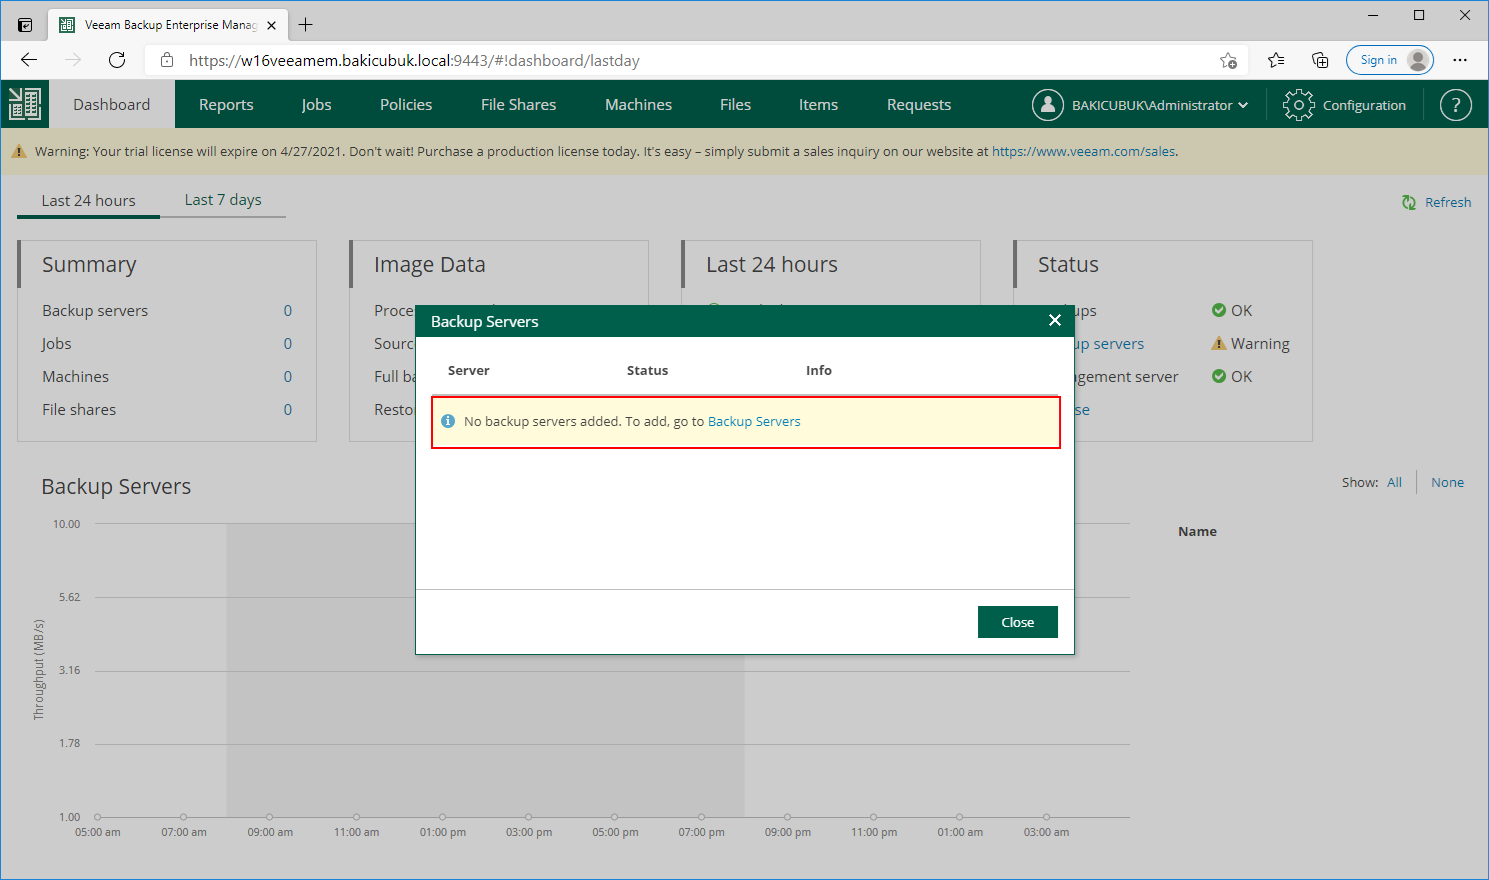Follow the Backup Servers link in dialog
The image size is (1489, 880).
[x=754, y=421]
